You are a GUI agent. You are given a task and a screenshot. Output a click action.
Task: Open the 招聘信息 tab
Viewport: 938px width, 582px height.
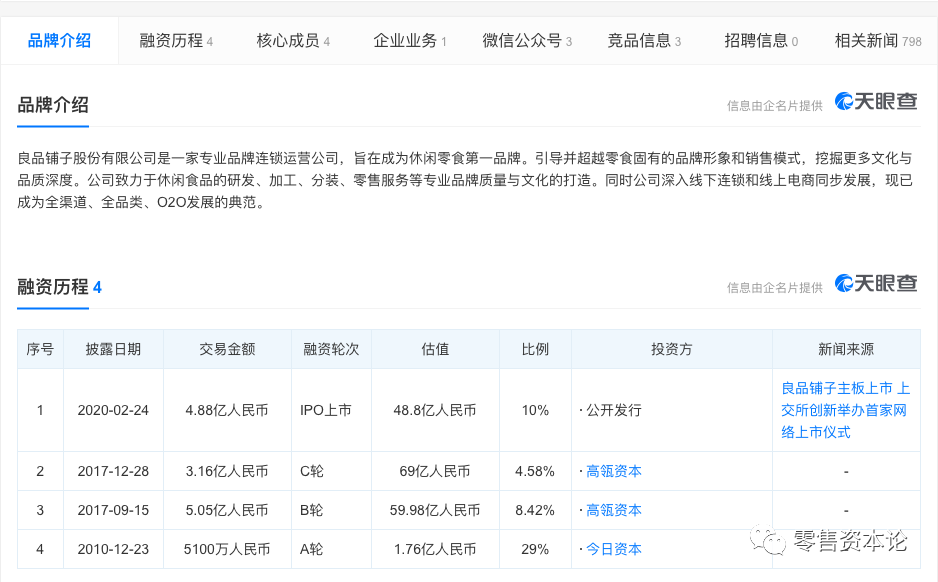[x=757, y=42]
